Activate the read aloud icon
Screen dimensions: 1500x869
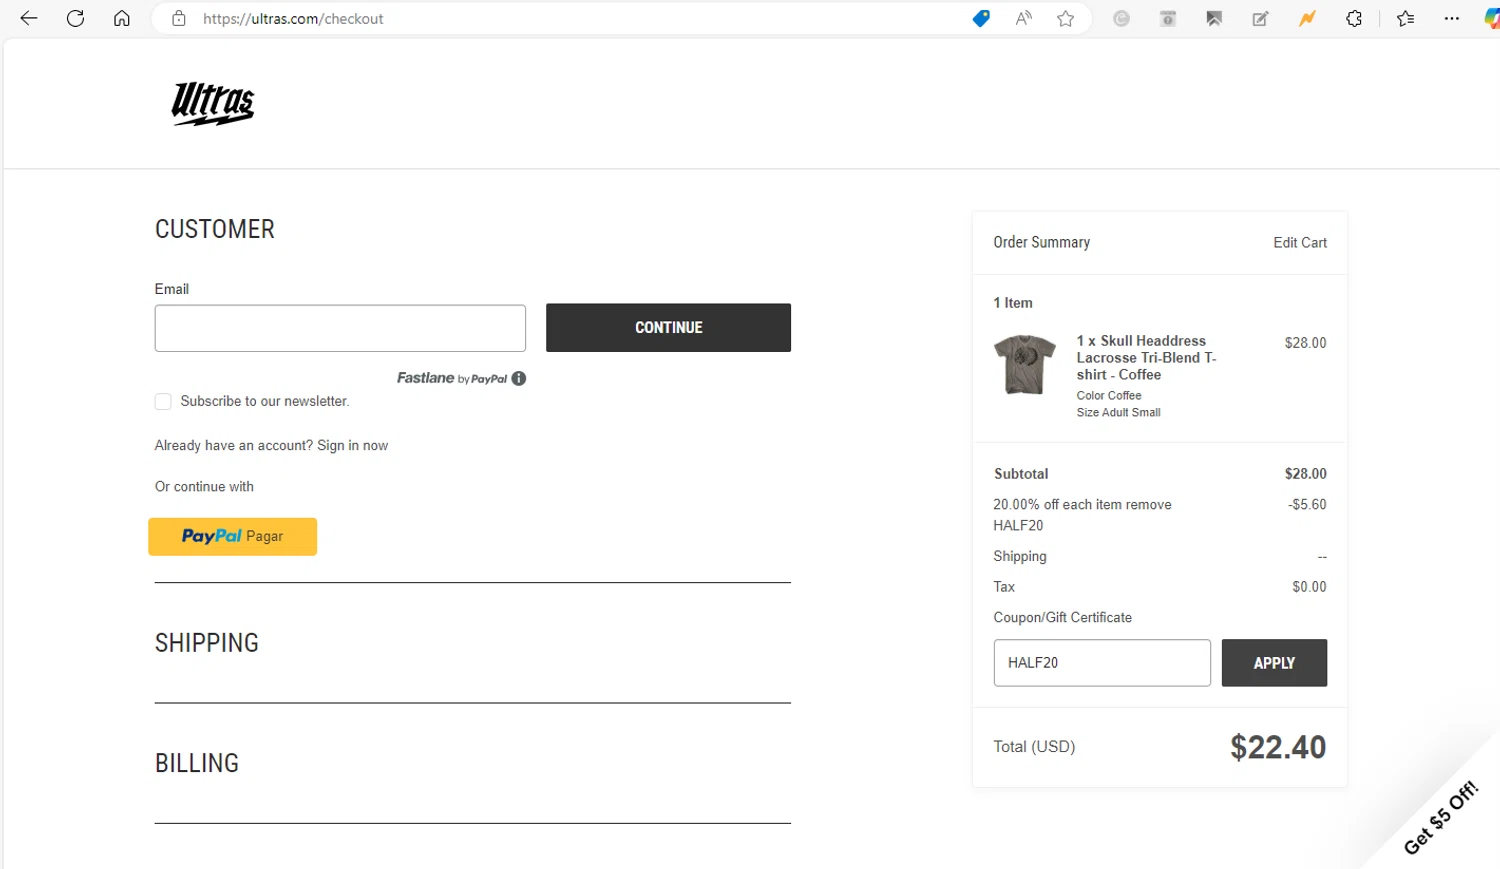click(1024, 18)
